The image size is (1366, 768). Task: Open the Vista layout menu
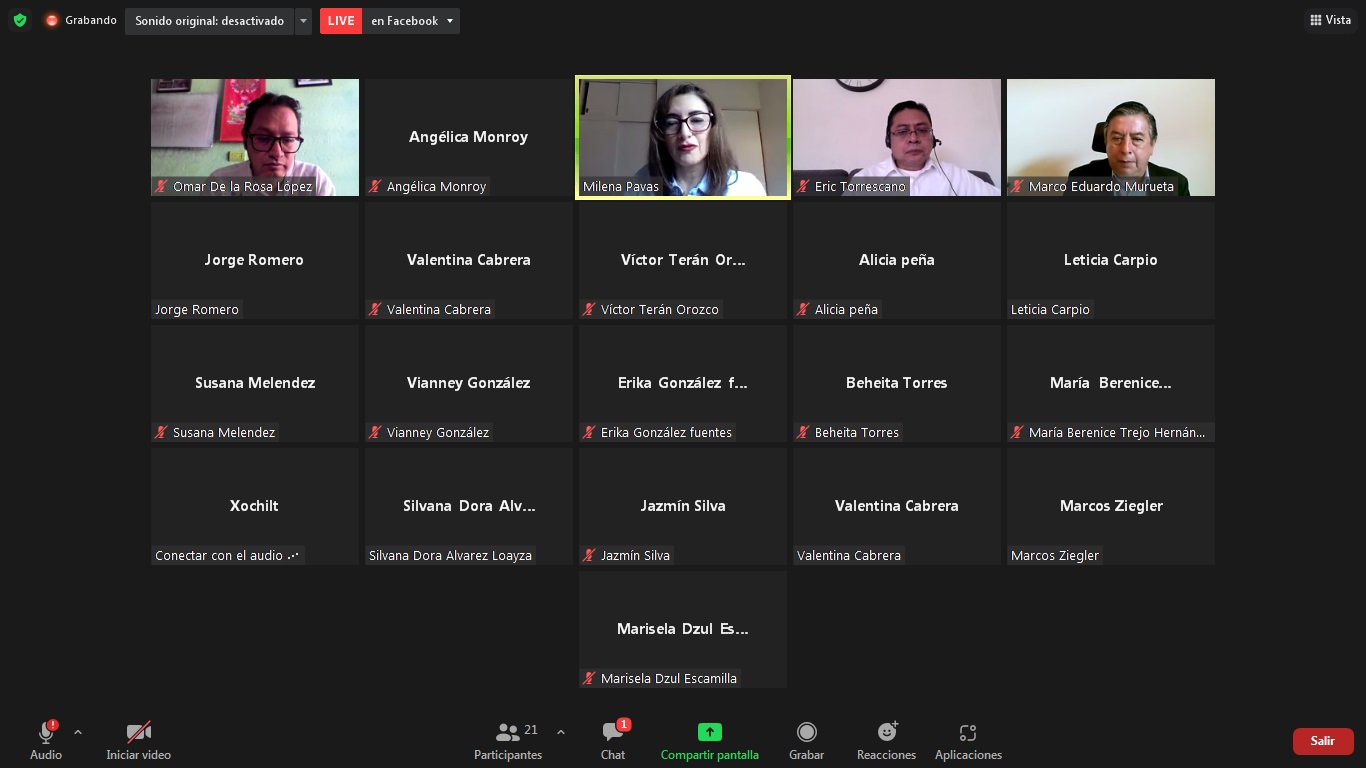coord(1330,20)
